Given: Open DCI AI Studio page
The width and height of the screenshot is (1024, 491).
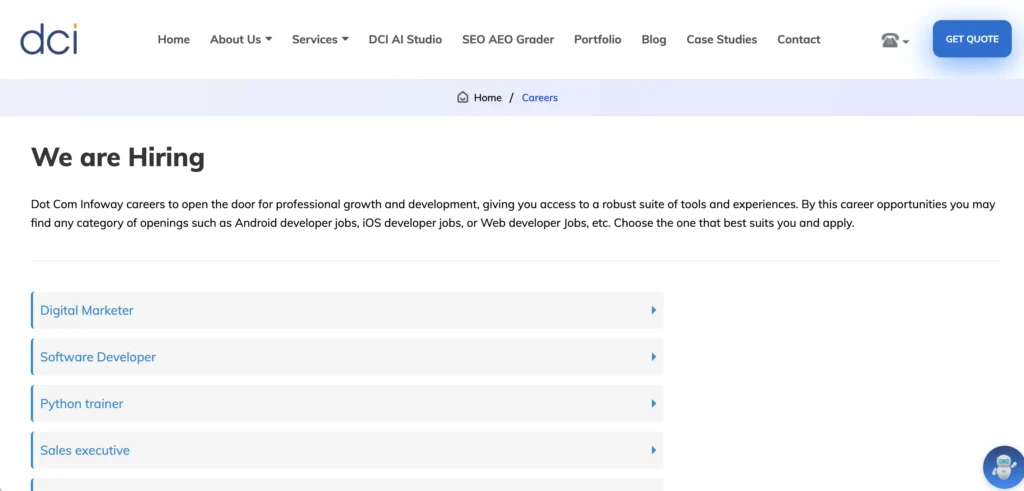Looking at the screenshot, I should coord(405,39).
